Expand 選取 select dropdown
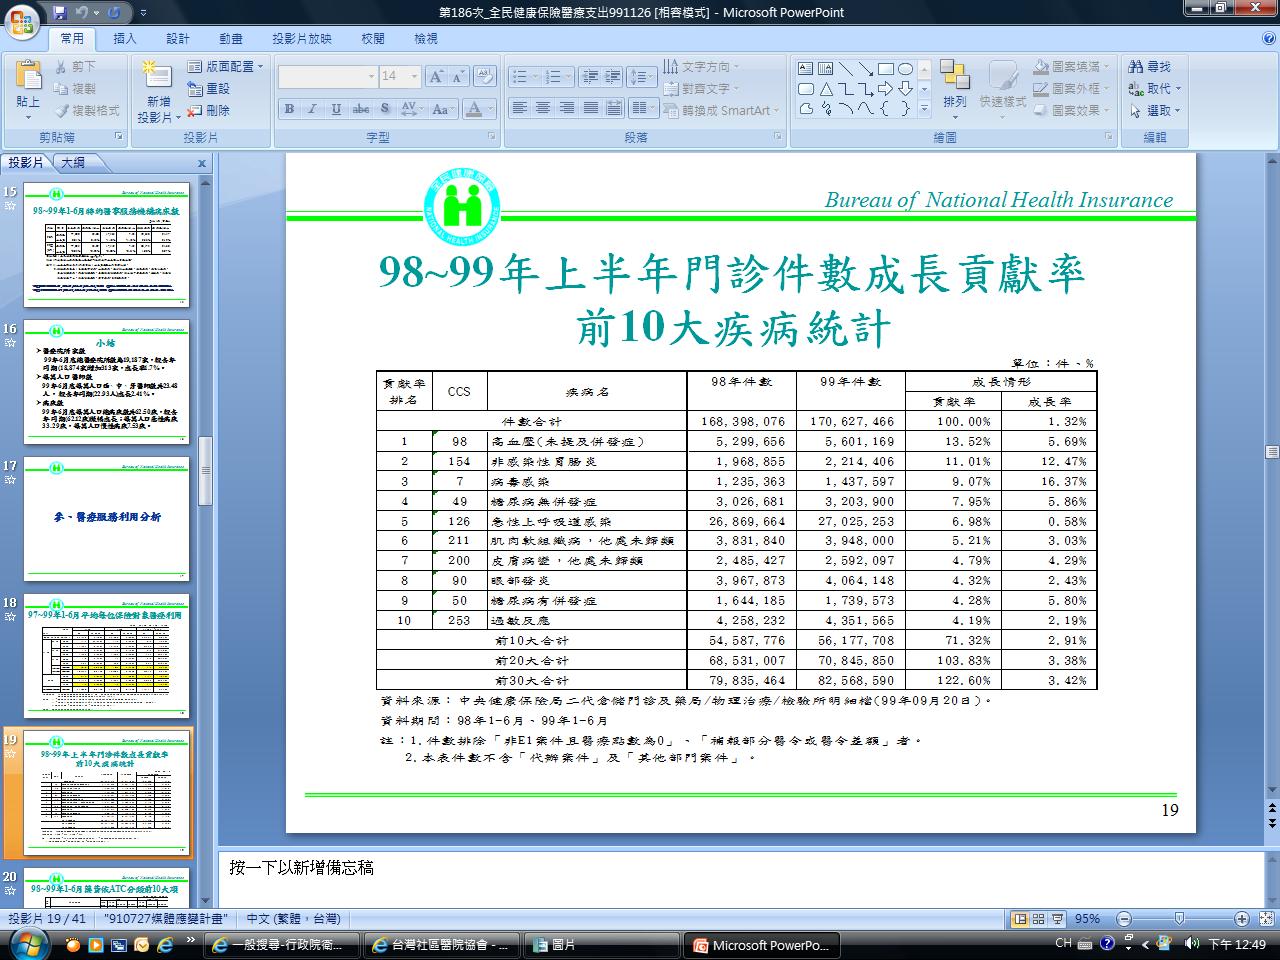This screenshot has width=1280, height=960. 1155,110
